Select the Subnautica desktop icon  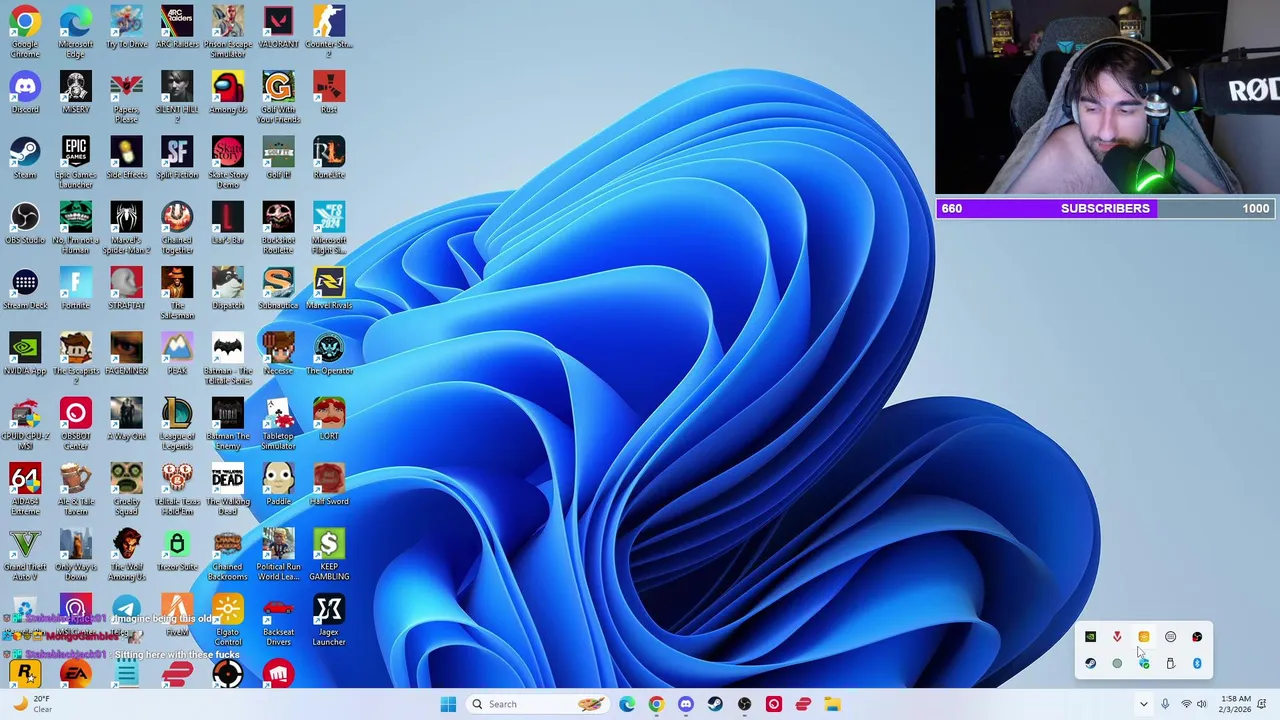click(278, 288)
